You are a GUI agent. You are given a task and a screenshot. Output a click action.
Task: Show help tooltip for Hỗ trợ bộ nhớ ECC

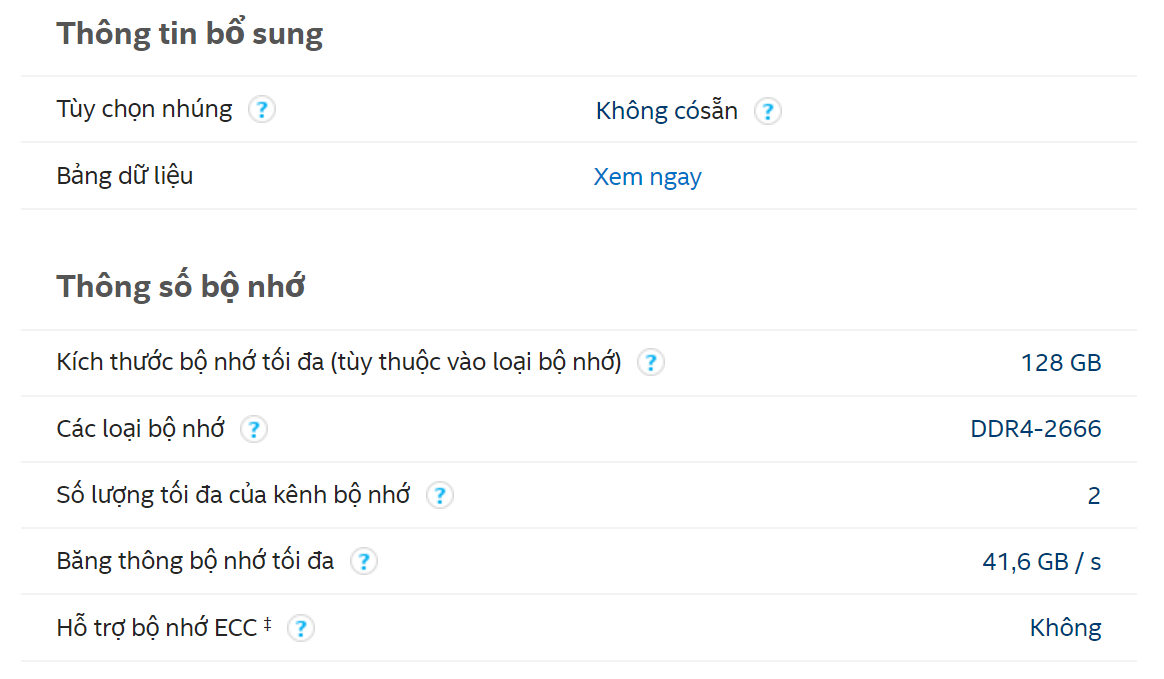pyautogui.click(x=301, y=629)
